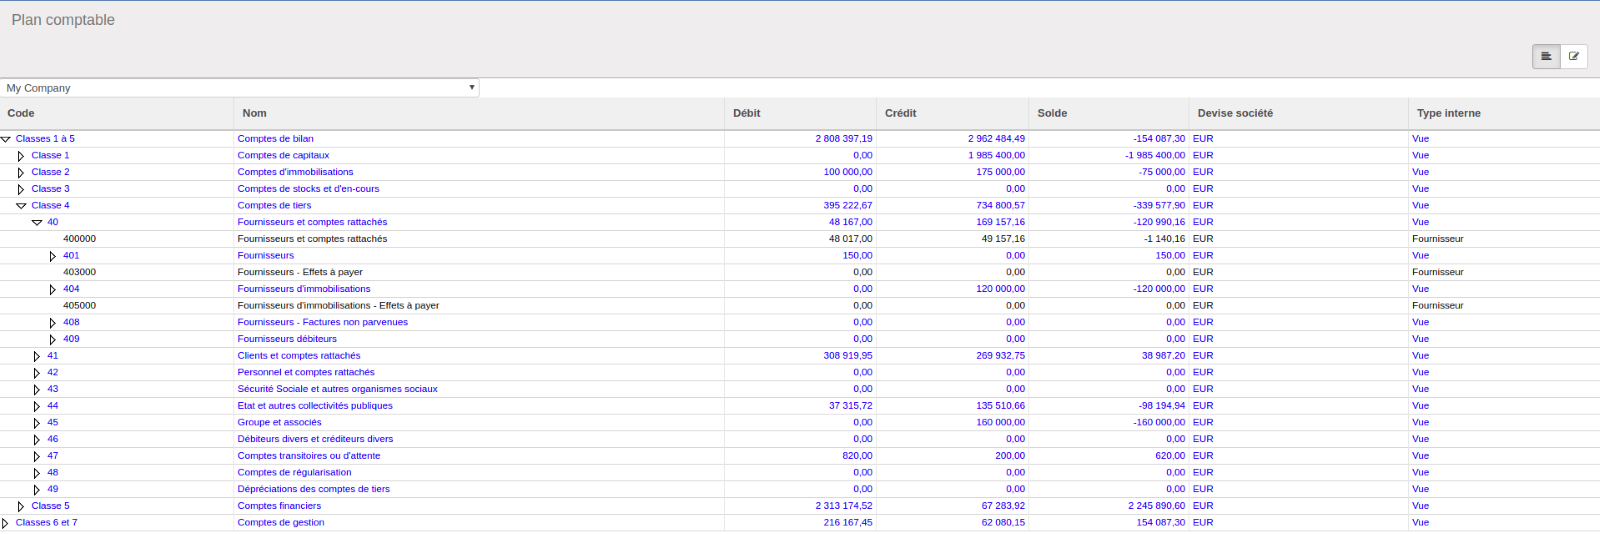Open Fournisseurs - Factures non parvenues

pos(322,322)
